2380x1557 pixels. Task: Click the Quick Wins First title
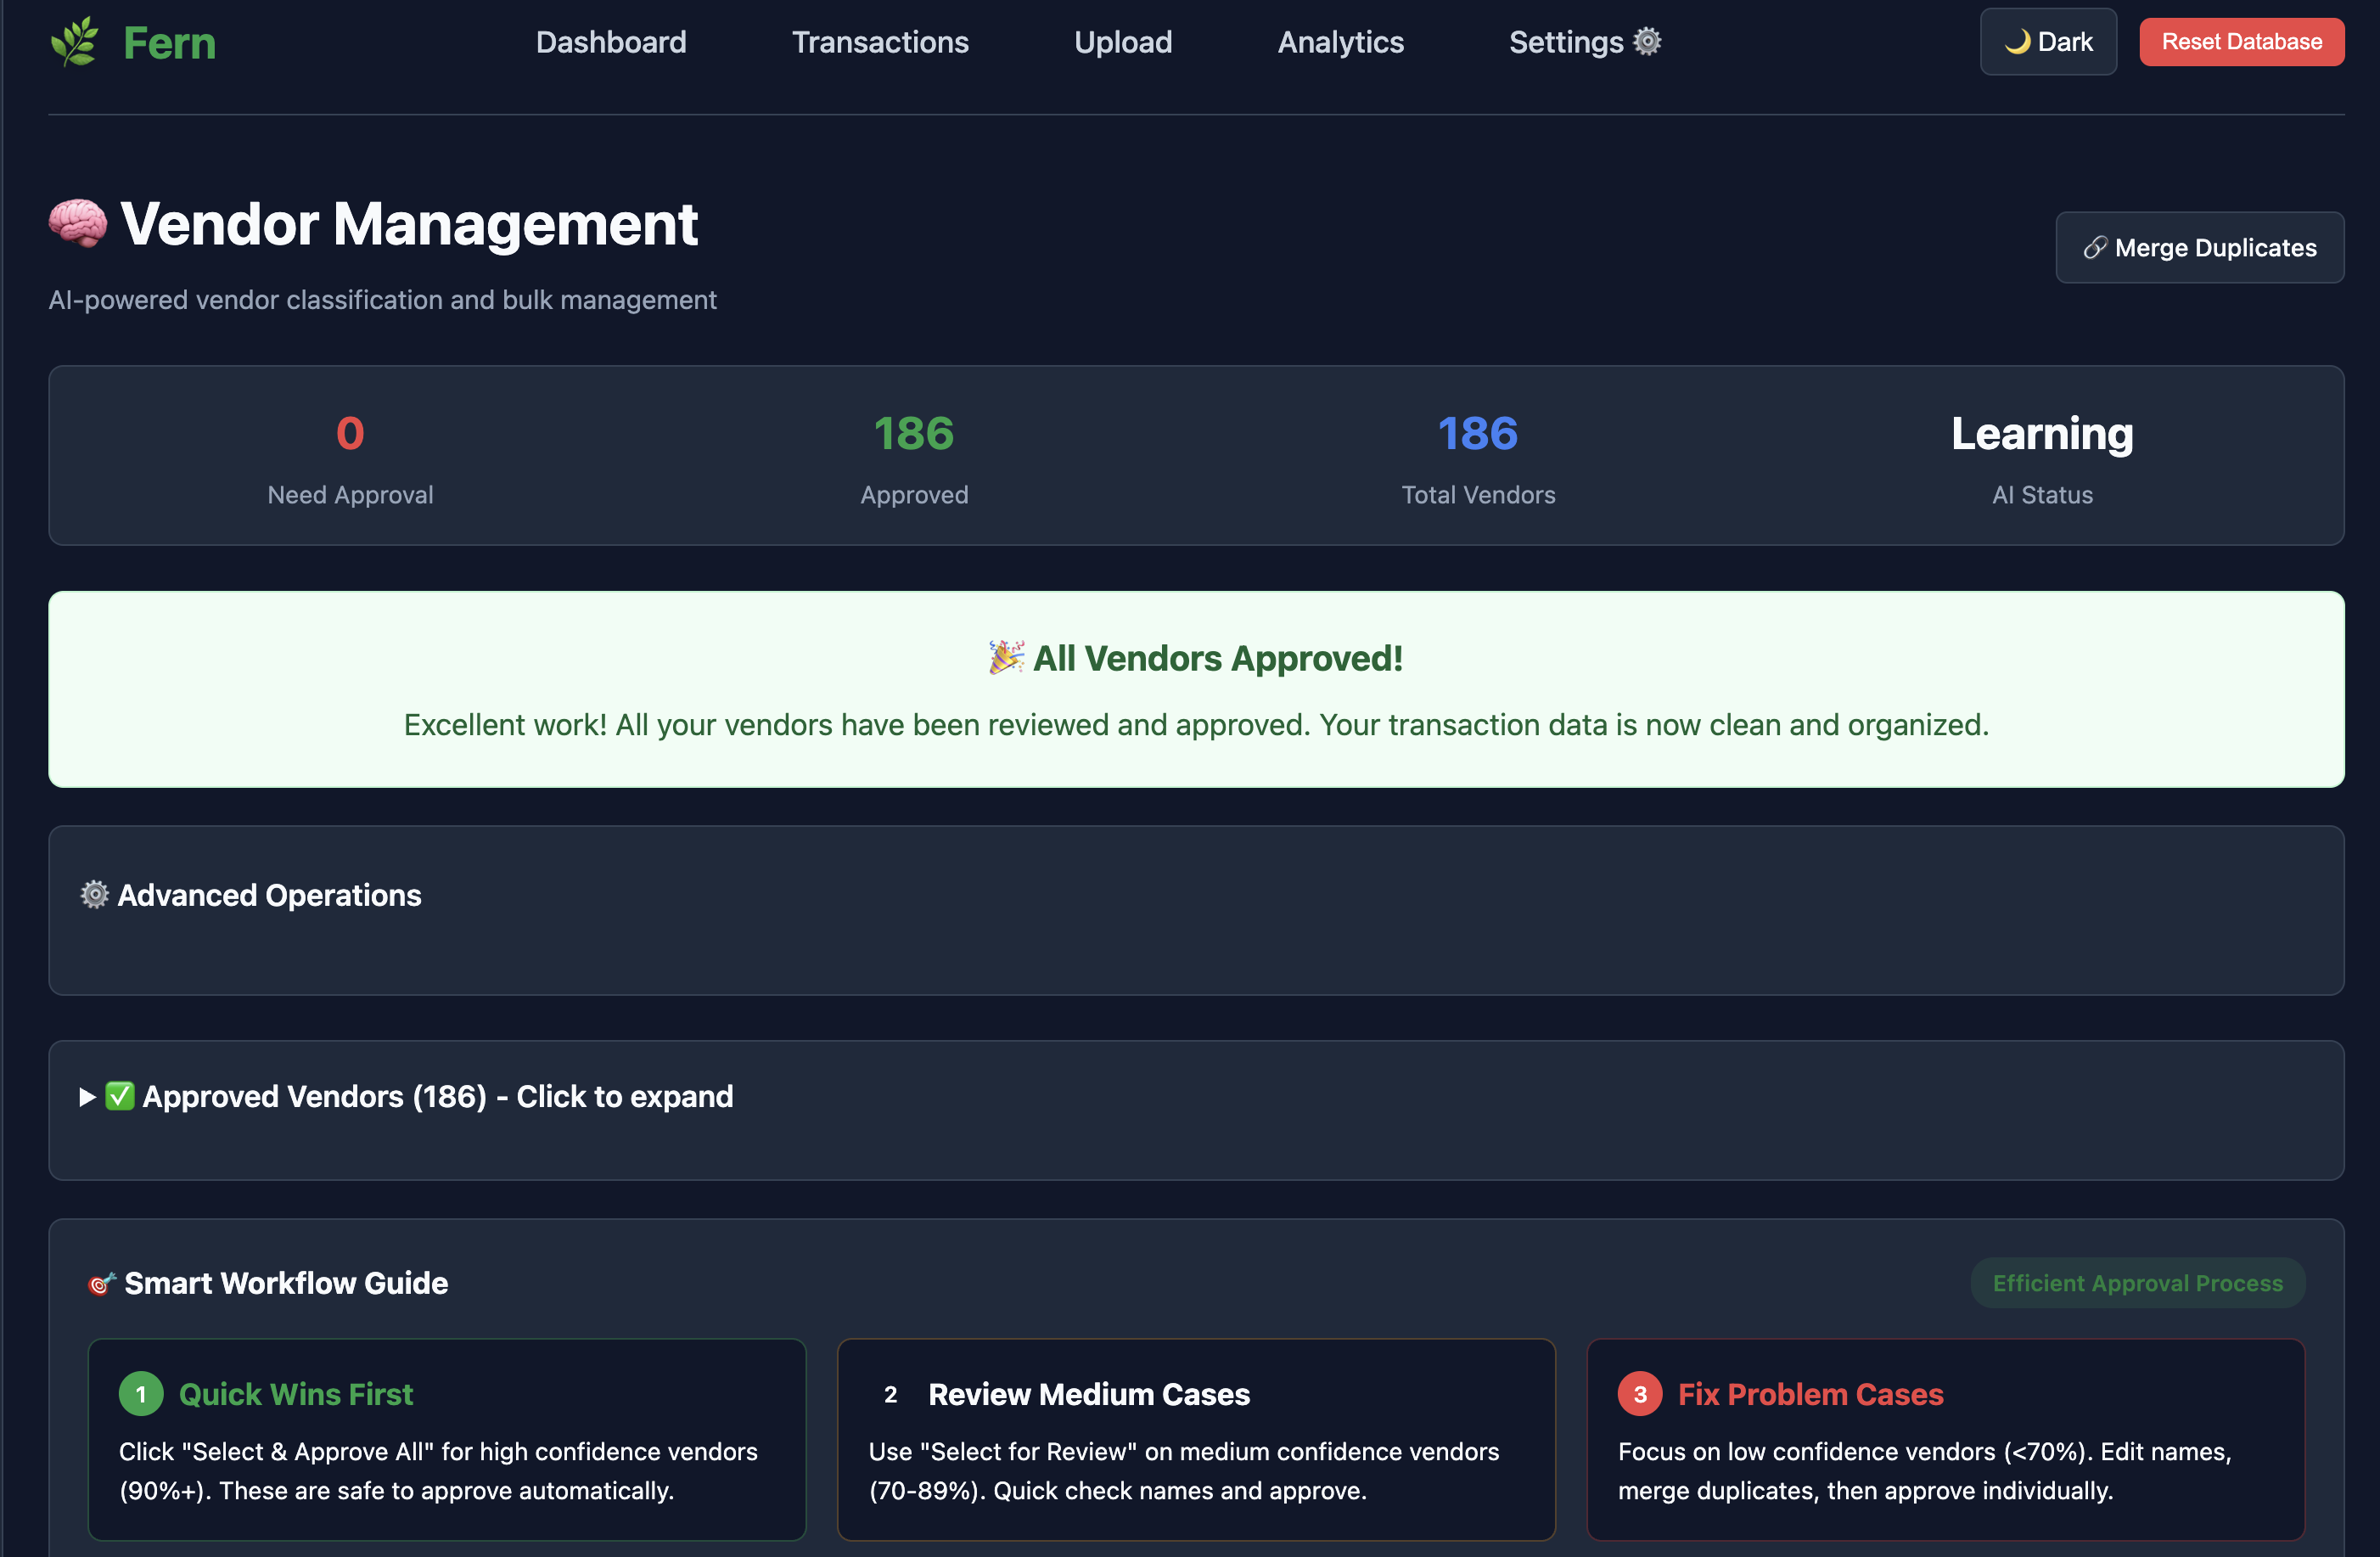tap(296, 1394)
